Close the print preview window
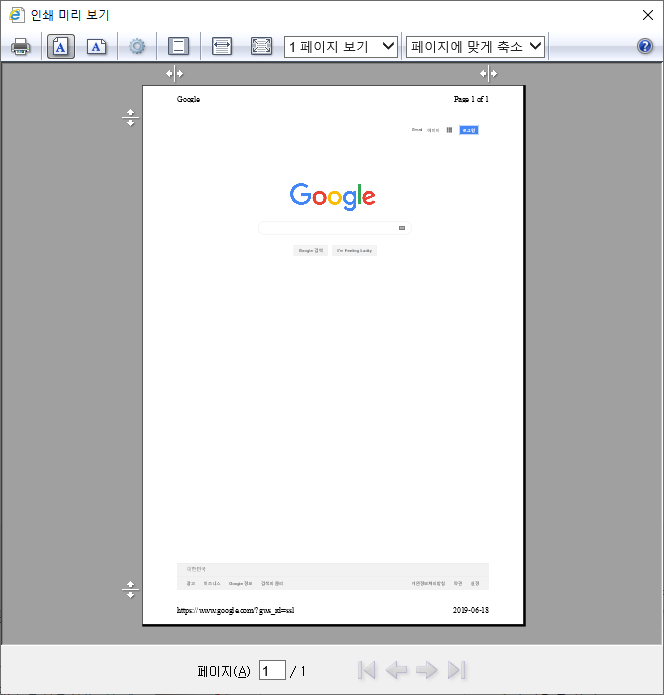 tap(648, 15)
